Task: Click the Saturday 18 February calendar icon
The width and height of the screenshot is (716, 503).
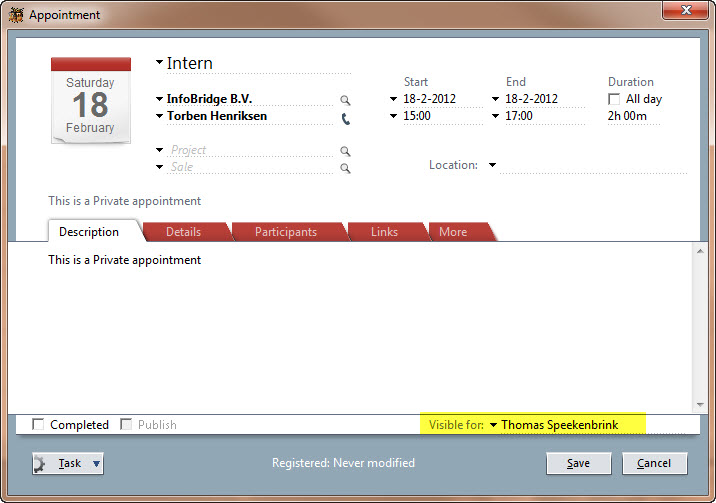Action: 91,100
